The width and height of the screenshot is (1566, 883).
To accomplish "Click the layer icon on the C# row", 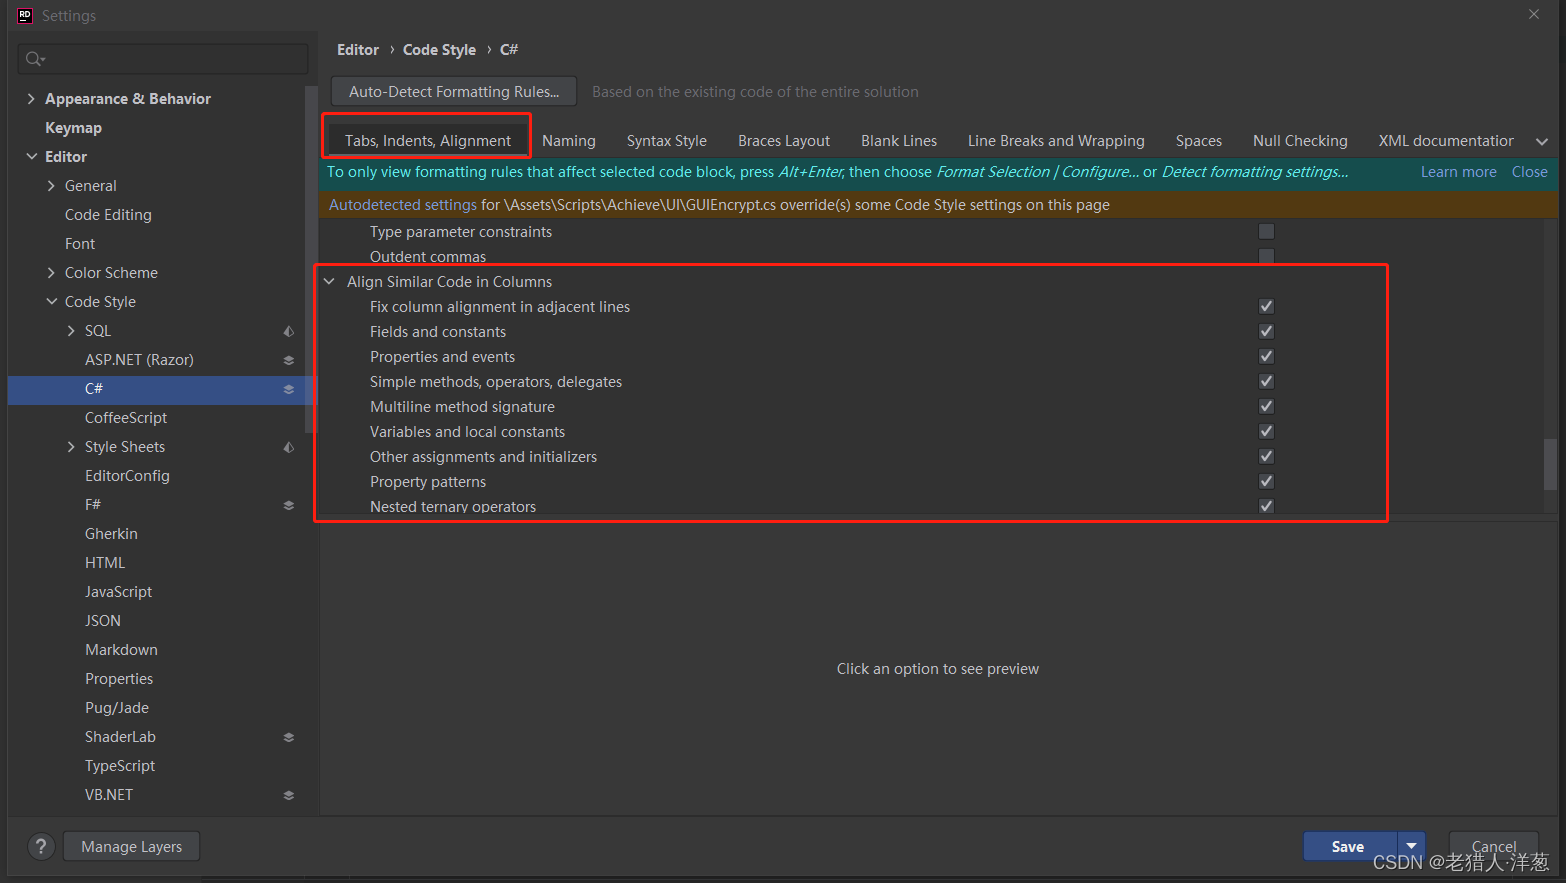I will (x=288, y=389).
